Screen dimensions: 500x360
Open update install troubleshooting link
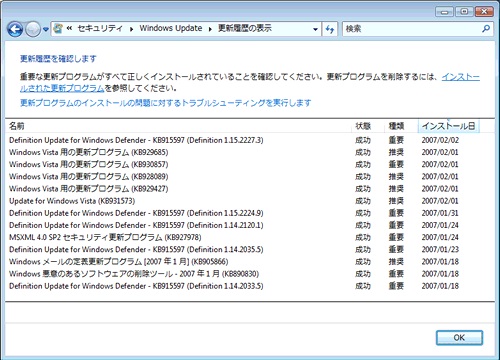[166, 103]
